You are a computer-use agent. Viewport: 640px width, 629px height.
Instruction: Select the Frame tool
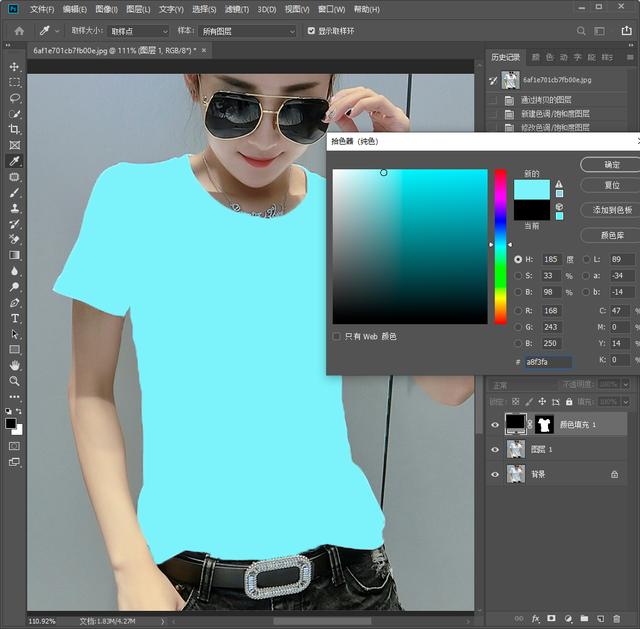click(14, 145)
